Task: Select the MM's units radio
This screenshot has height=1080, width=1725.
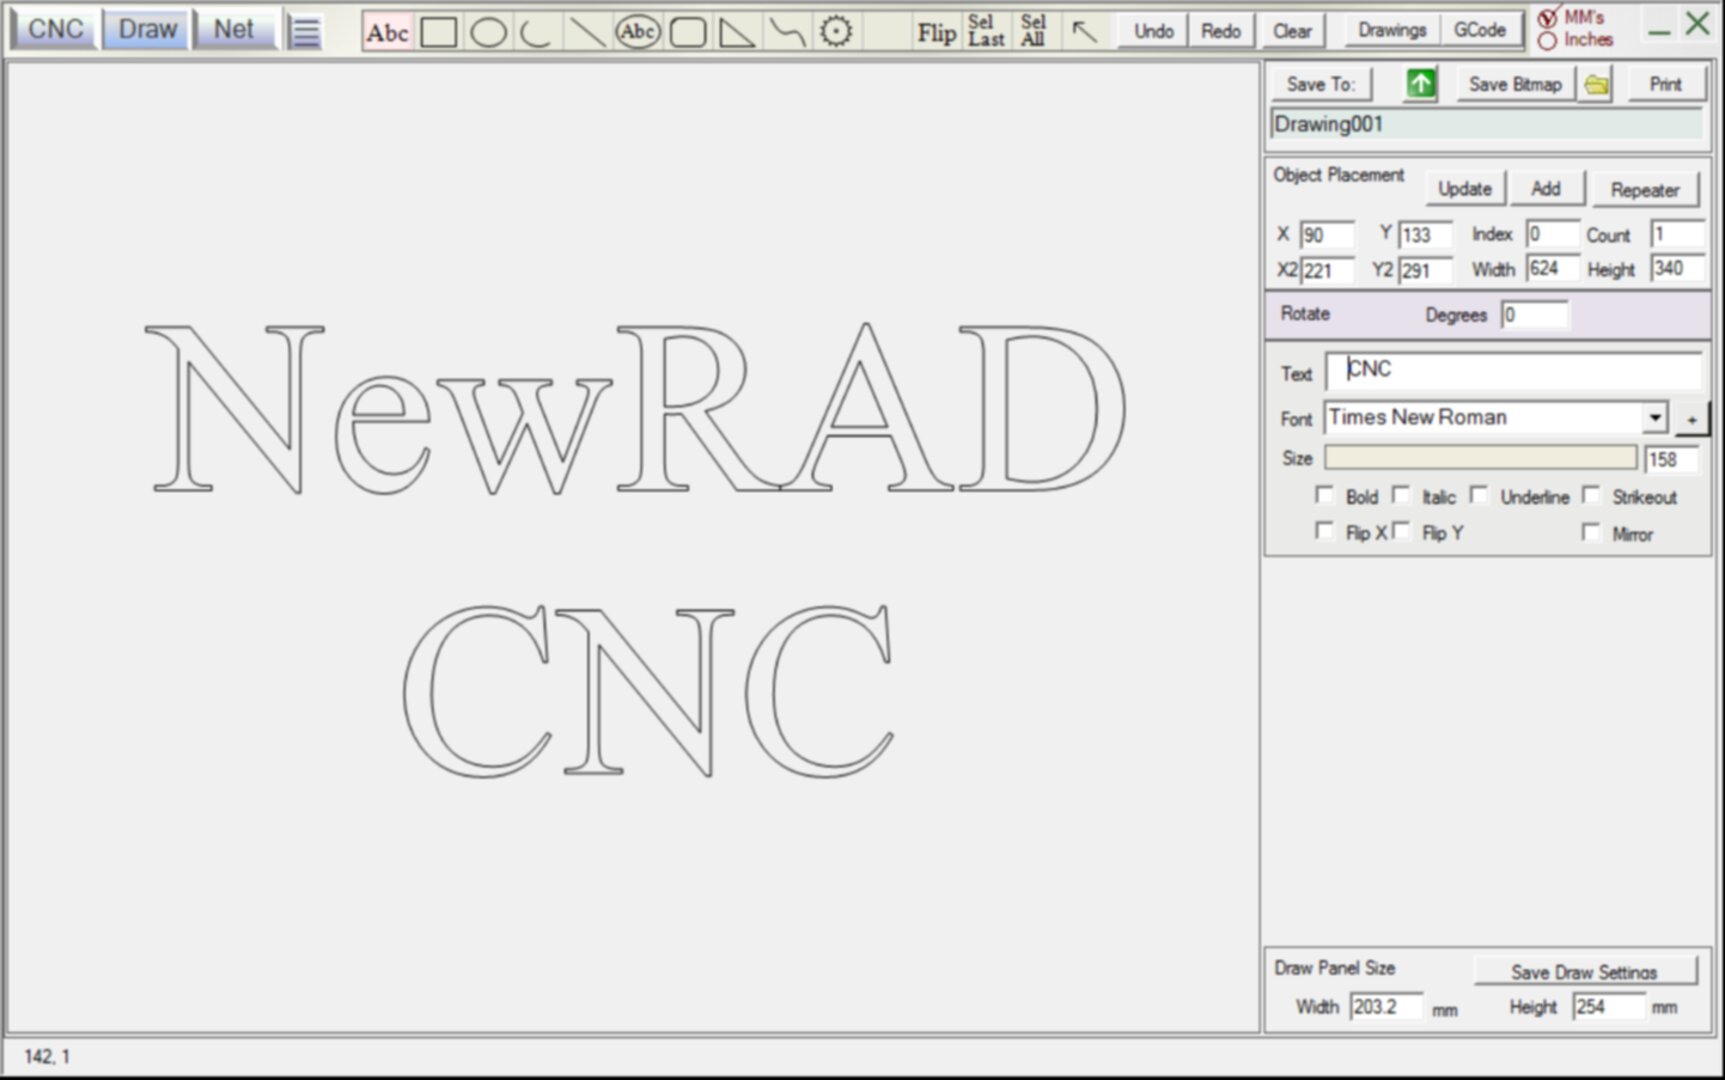Action: click(x=1548, y=18)
